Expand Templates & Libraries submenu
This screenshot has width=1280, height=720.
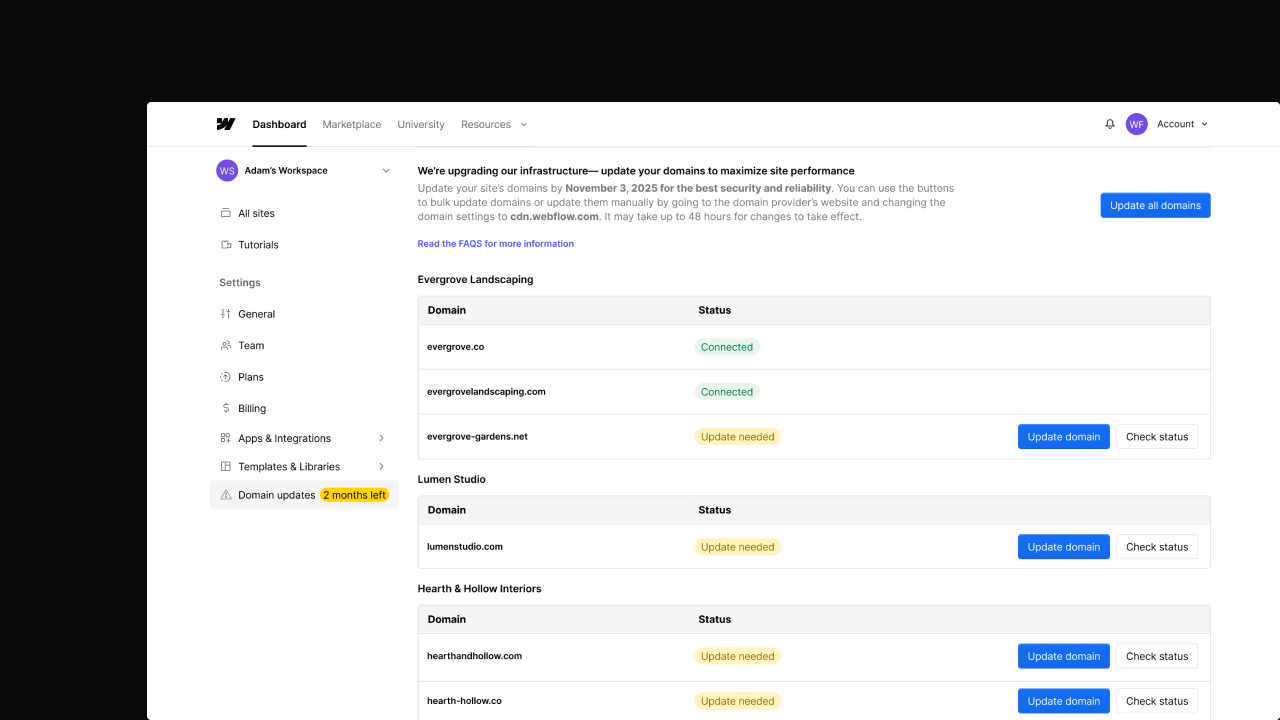click(381, 467)
